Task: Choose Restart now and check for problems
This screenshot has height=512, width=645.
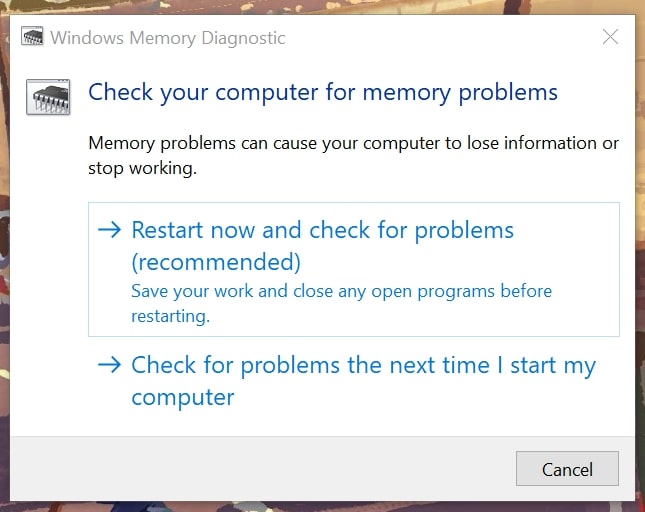Action: (322, 230)
